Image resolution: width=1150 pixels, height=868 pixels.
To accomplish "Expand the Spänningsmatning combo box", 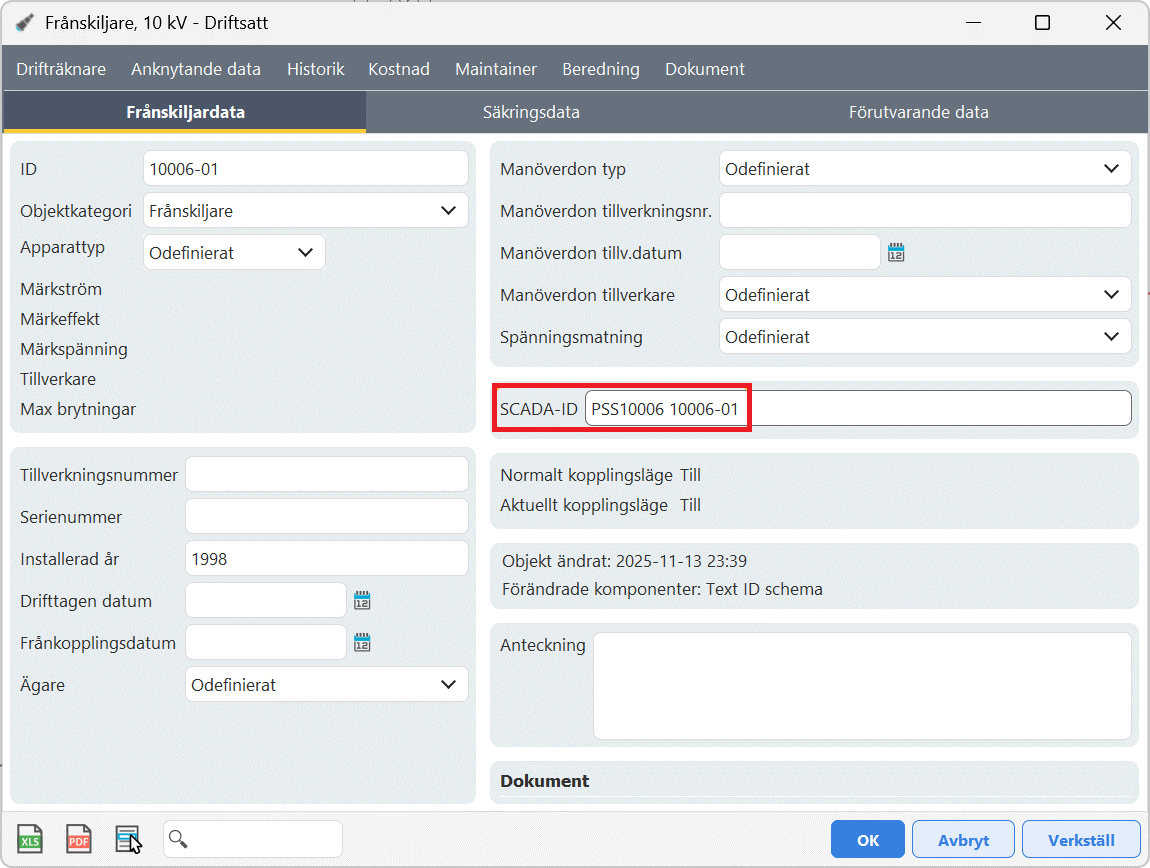I will [x=1111, y=337].
